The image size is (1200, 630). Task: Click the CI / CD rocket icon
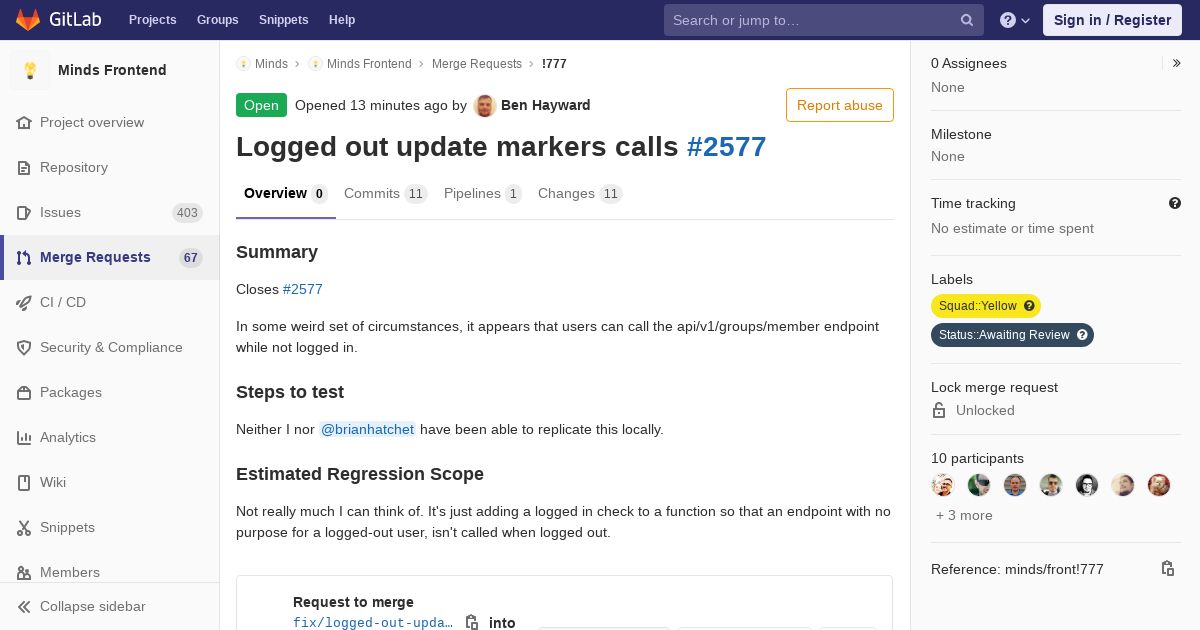click(24, 303)
